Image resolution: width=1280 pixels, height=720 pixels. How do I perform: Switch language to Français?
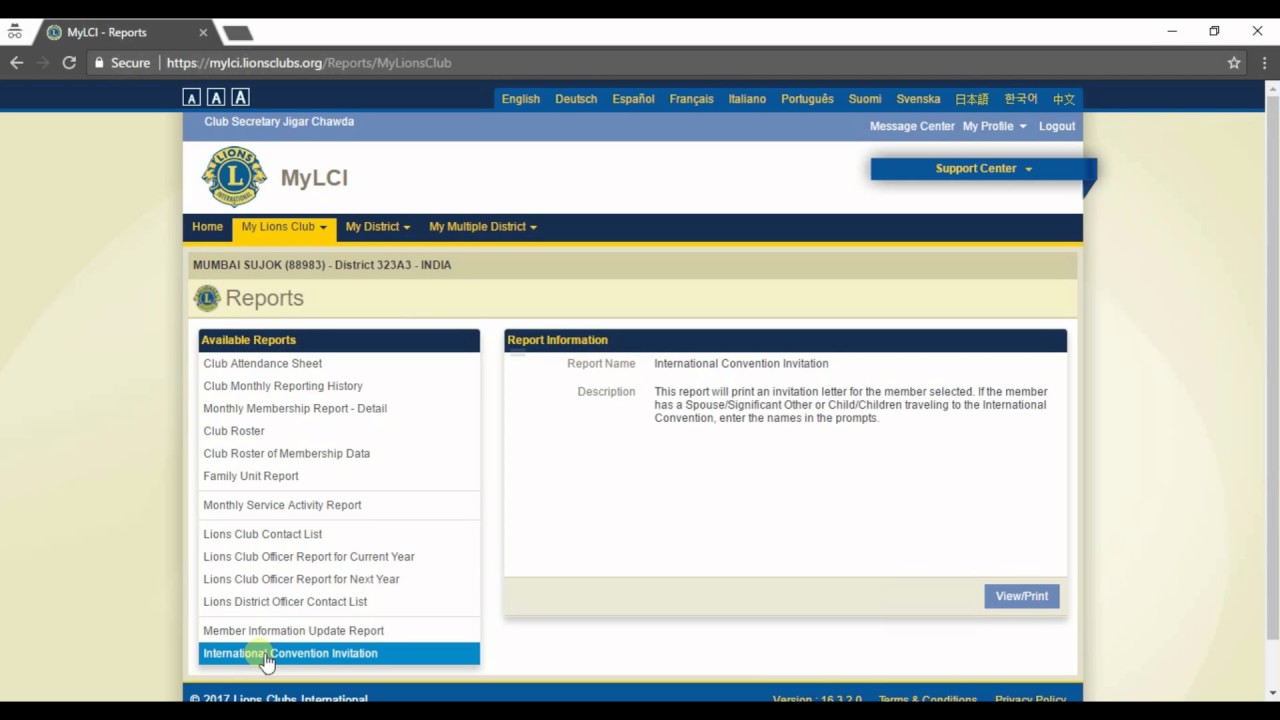pyautogui.click(x=691, y=99)
